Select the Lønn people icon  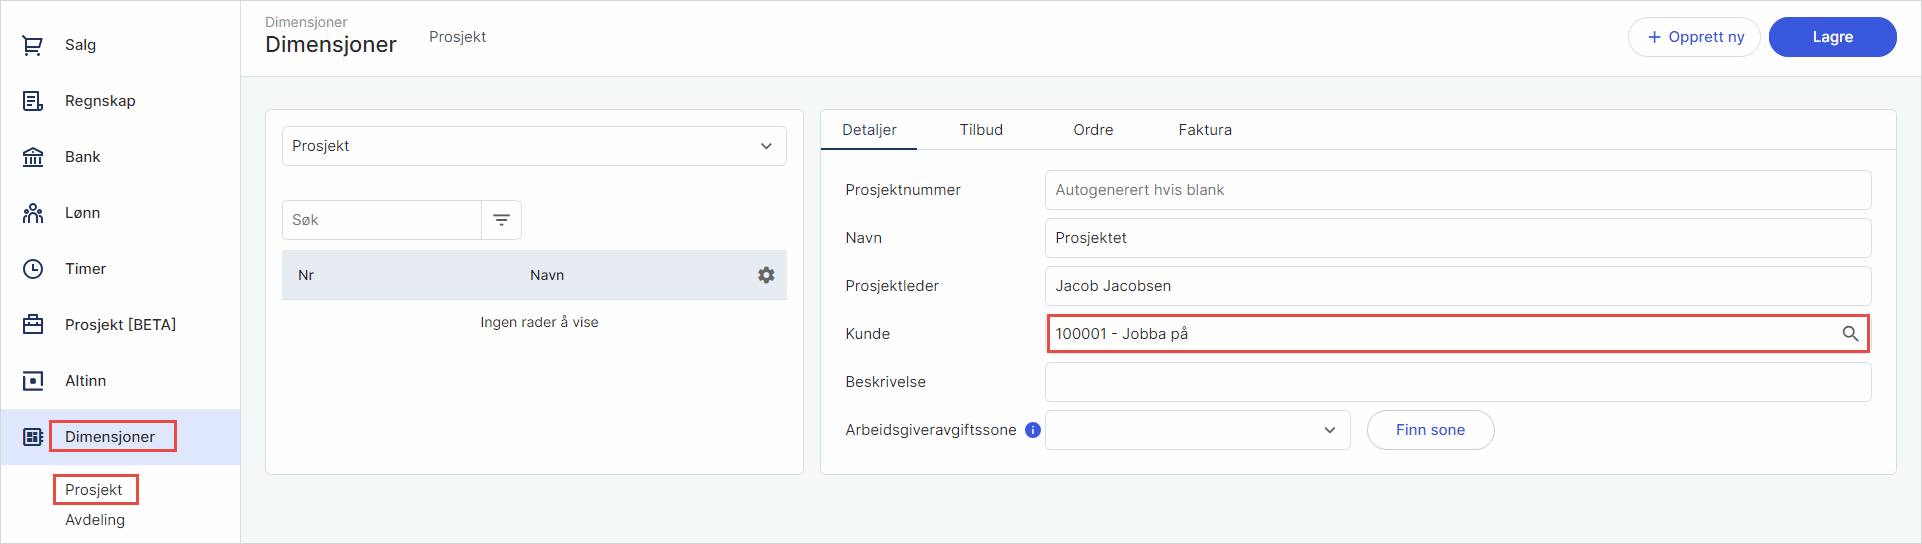(33, 213)
